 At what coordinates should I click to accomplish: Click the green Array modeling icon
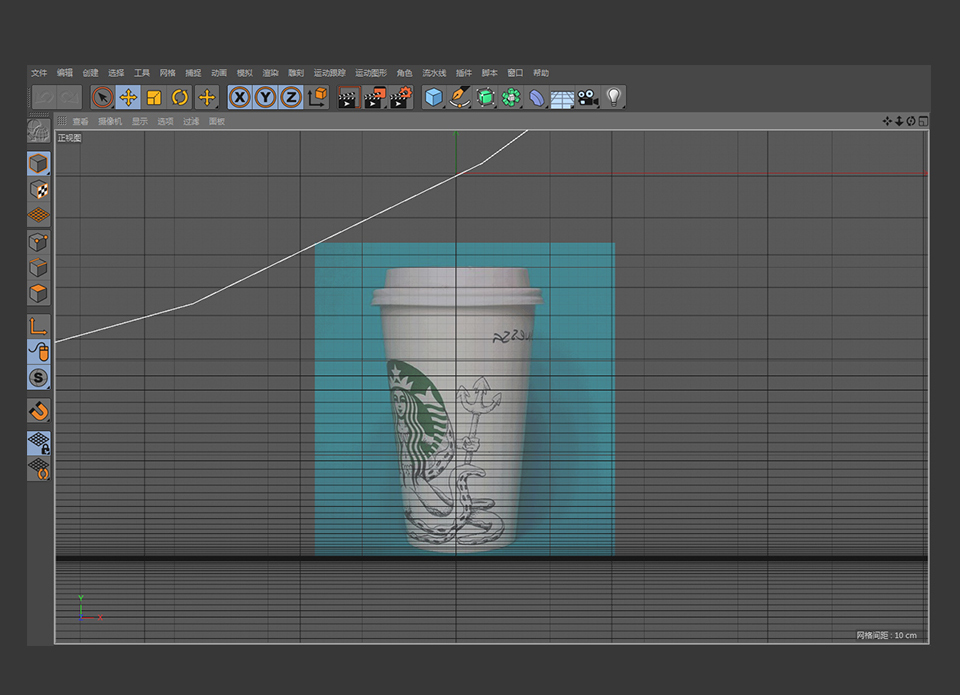click(x=511, y=97)
